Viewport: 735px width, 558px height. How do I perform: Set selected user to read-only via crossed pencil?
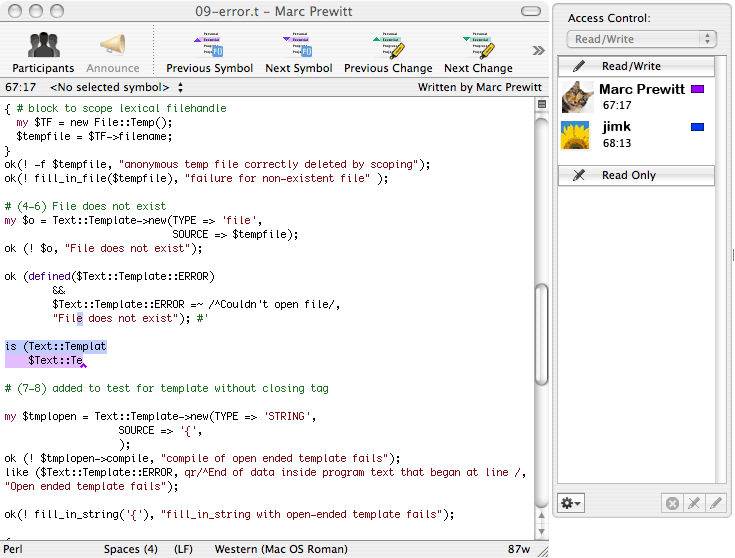pos(694,503)
